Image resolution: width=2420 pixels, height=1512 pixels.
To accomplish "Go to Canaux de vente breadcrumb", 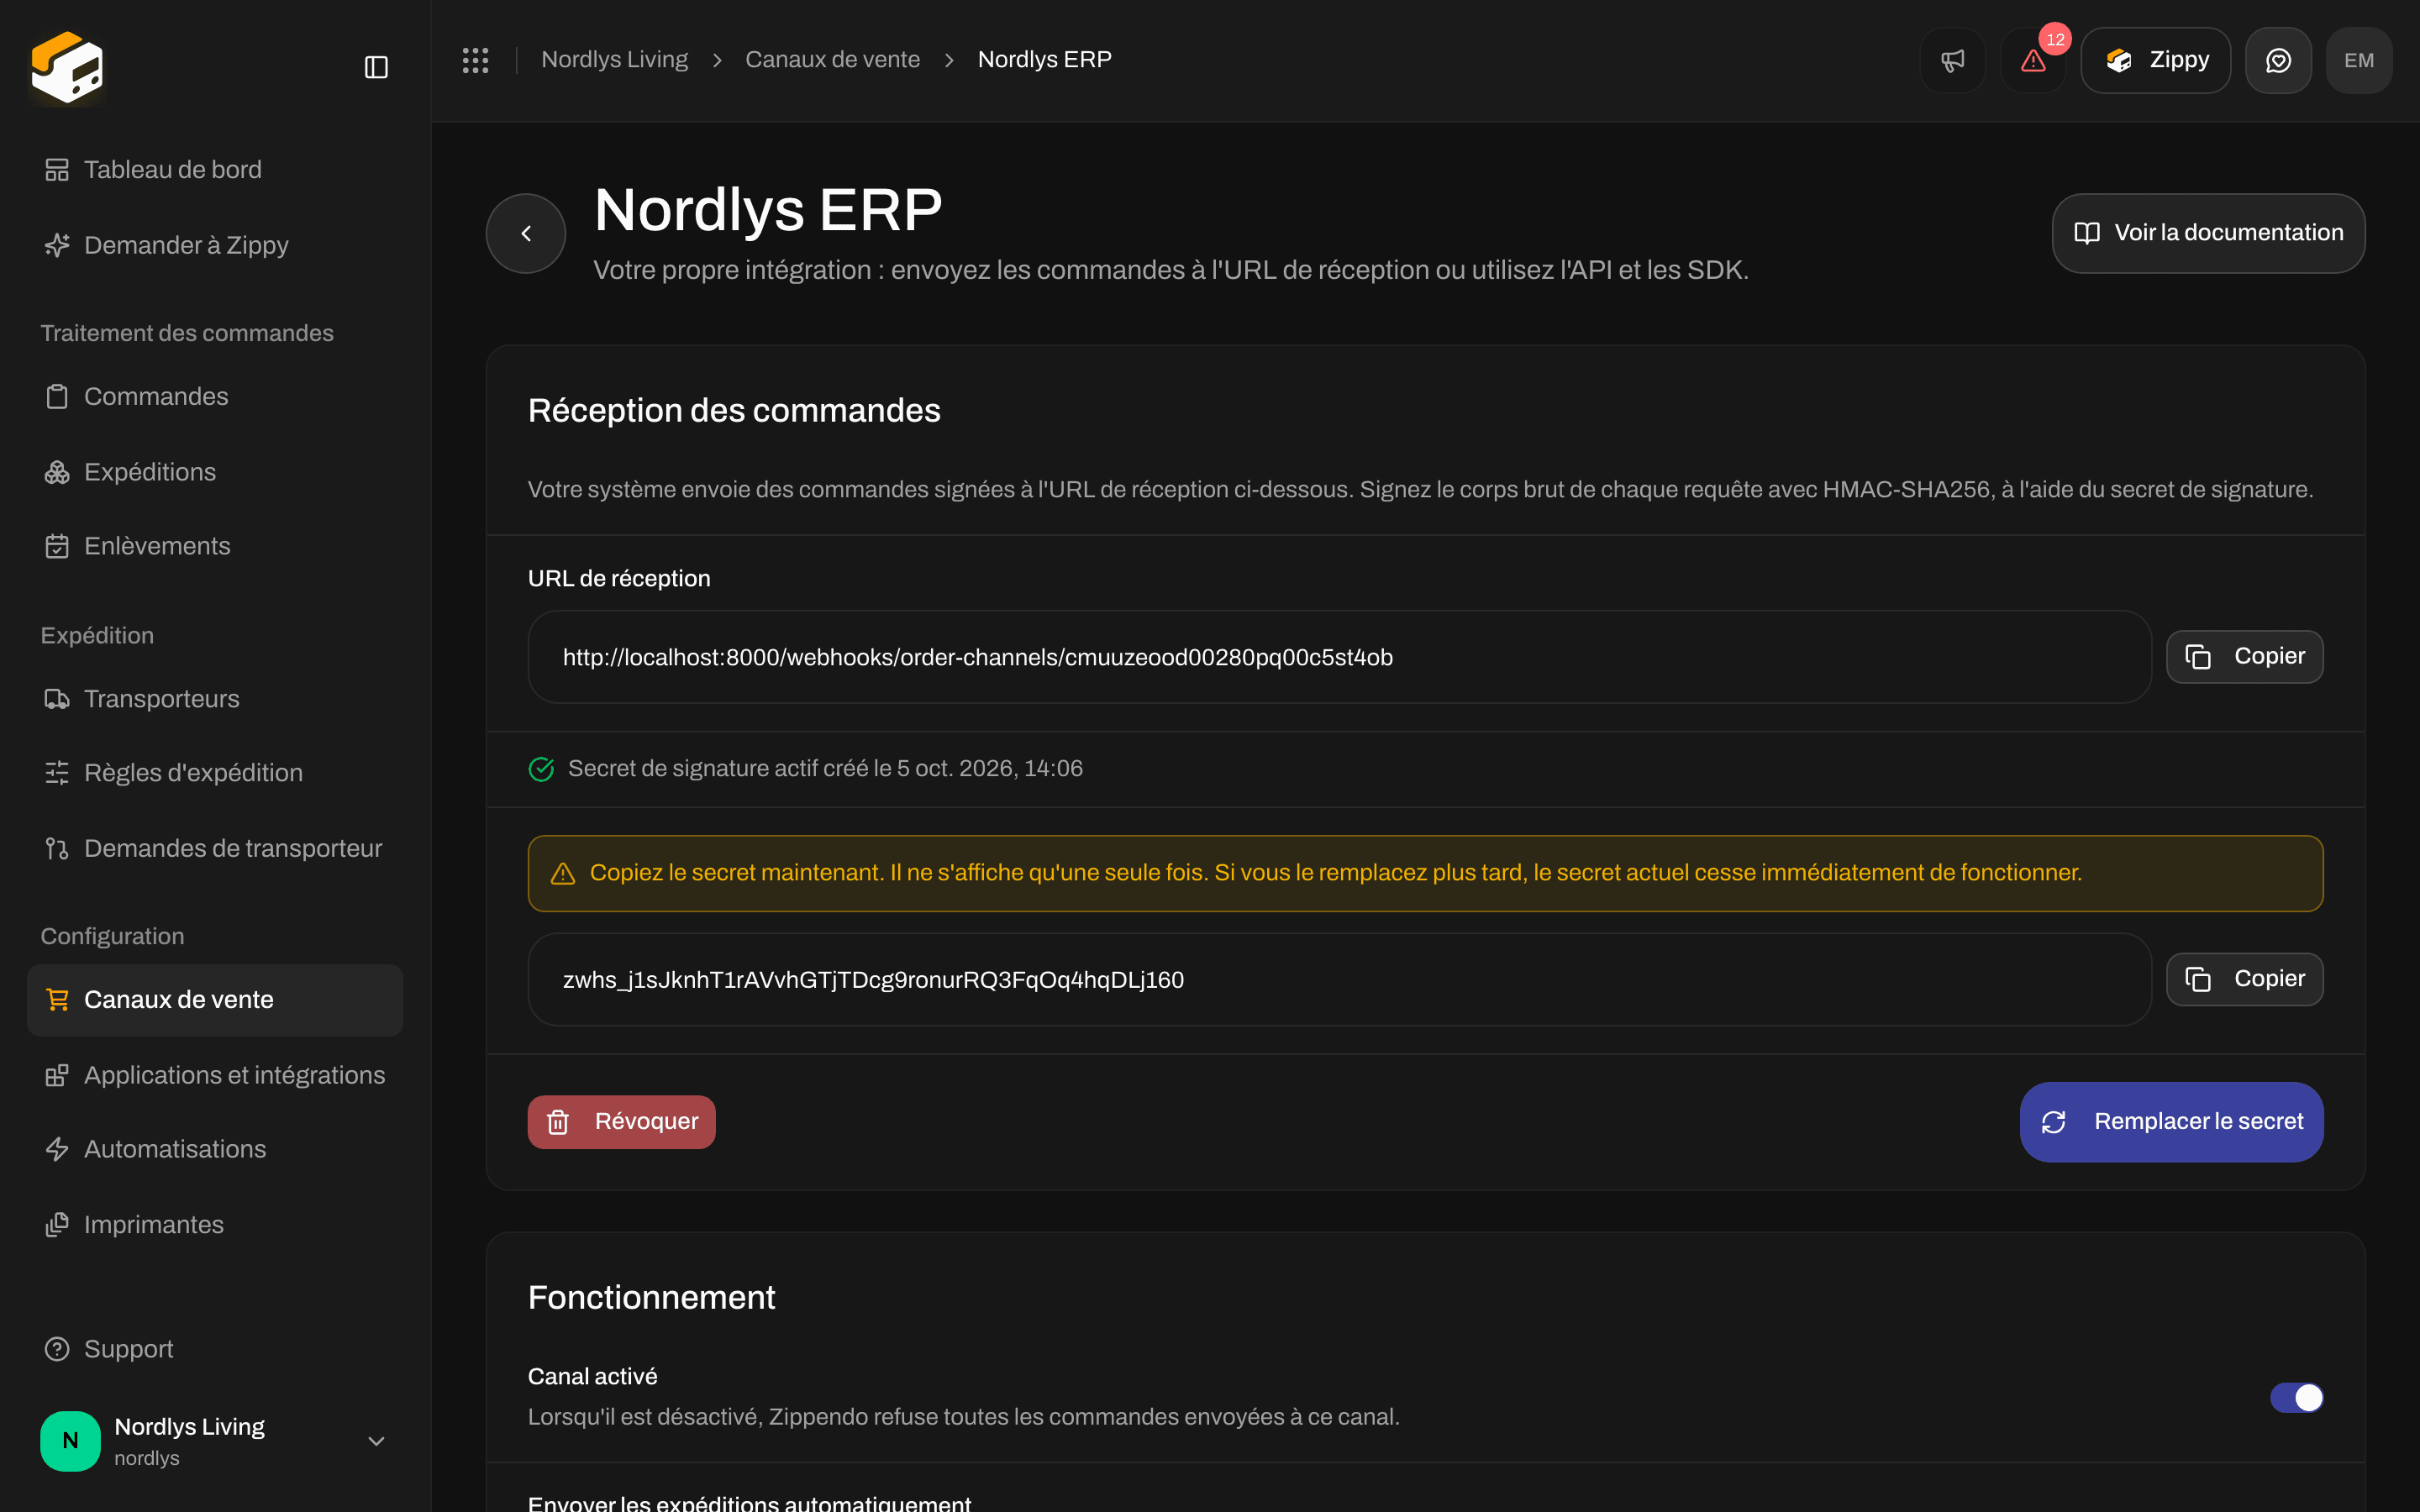I will (x=832, y=60).
